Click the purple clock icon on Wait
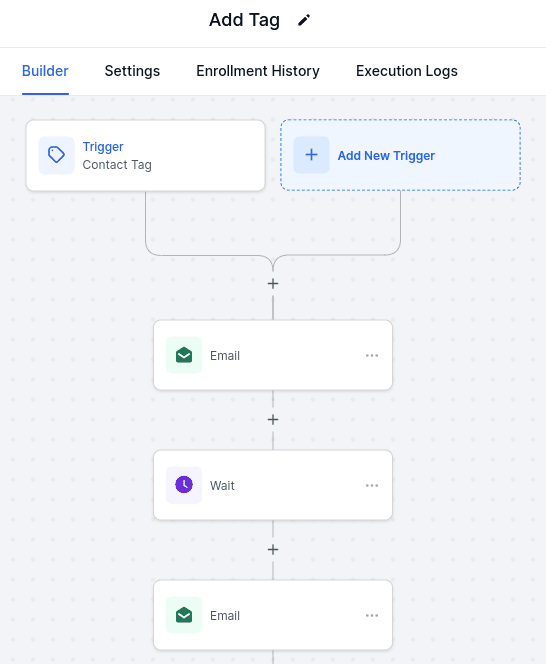This screenshot has height=664, width=546. tap(184, 485)
